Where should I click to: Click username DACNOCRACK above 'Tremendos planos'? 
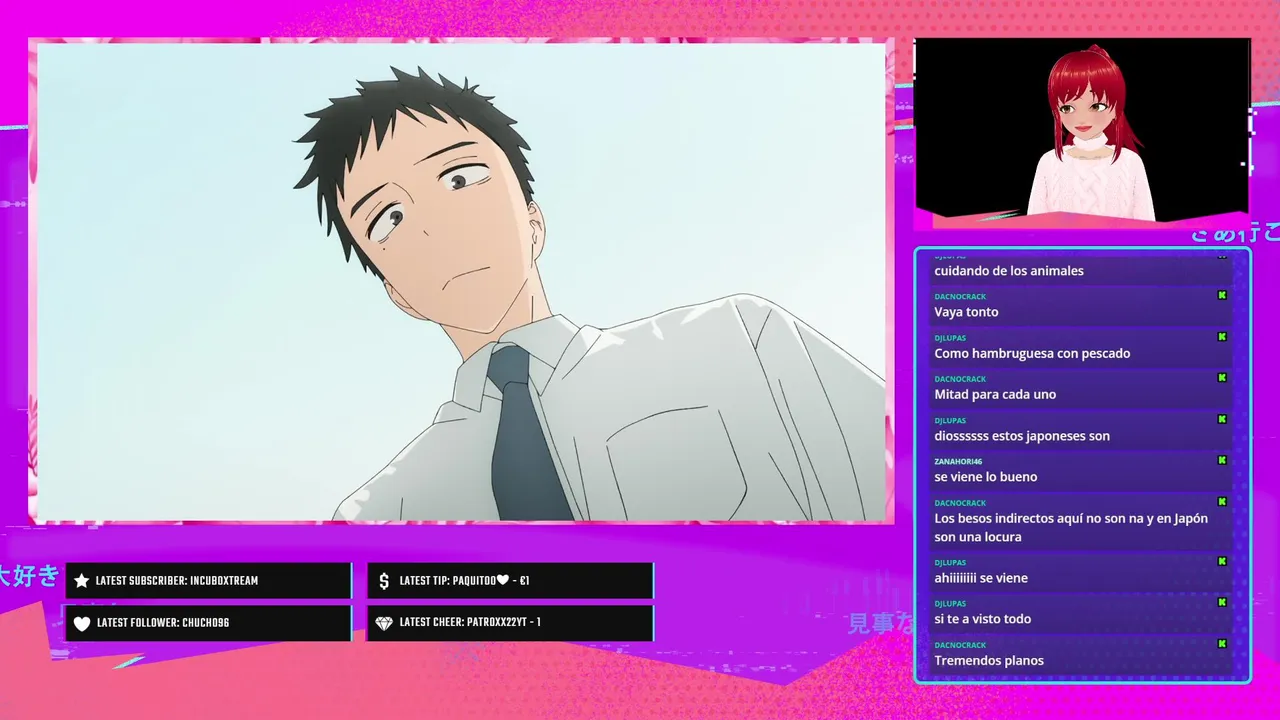tap(960, 645)
